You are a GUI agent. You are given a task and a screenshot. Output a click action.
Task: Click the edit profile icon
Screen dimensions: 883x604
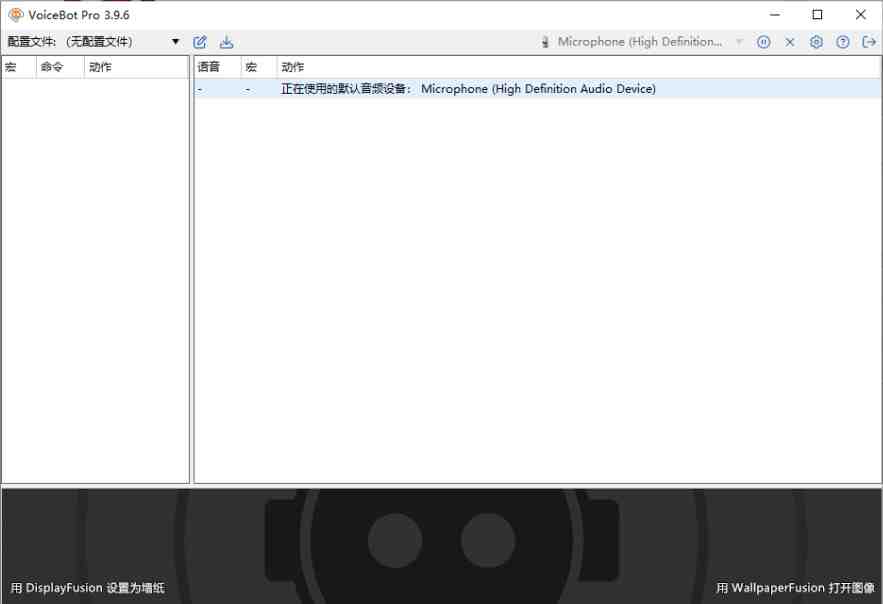click(x=199, y=42)
